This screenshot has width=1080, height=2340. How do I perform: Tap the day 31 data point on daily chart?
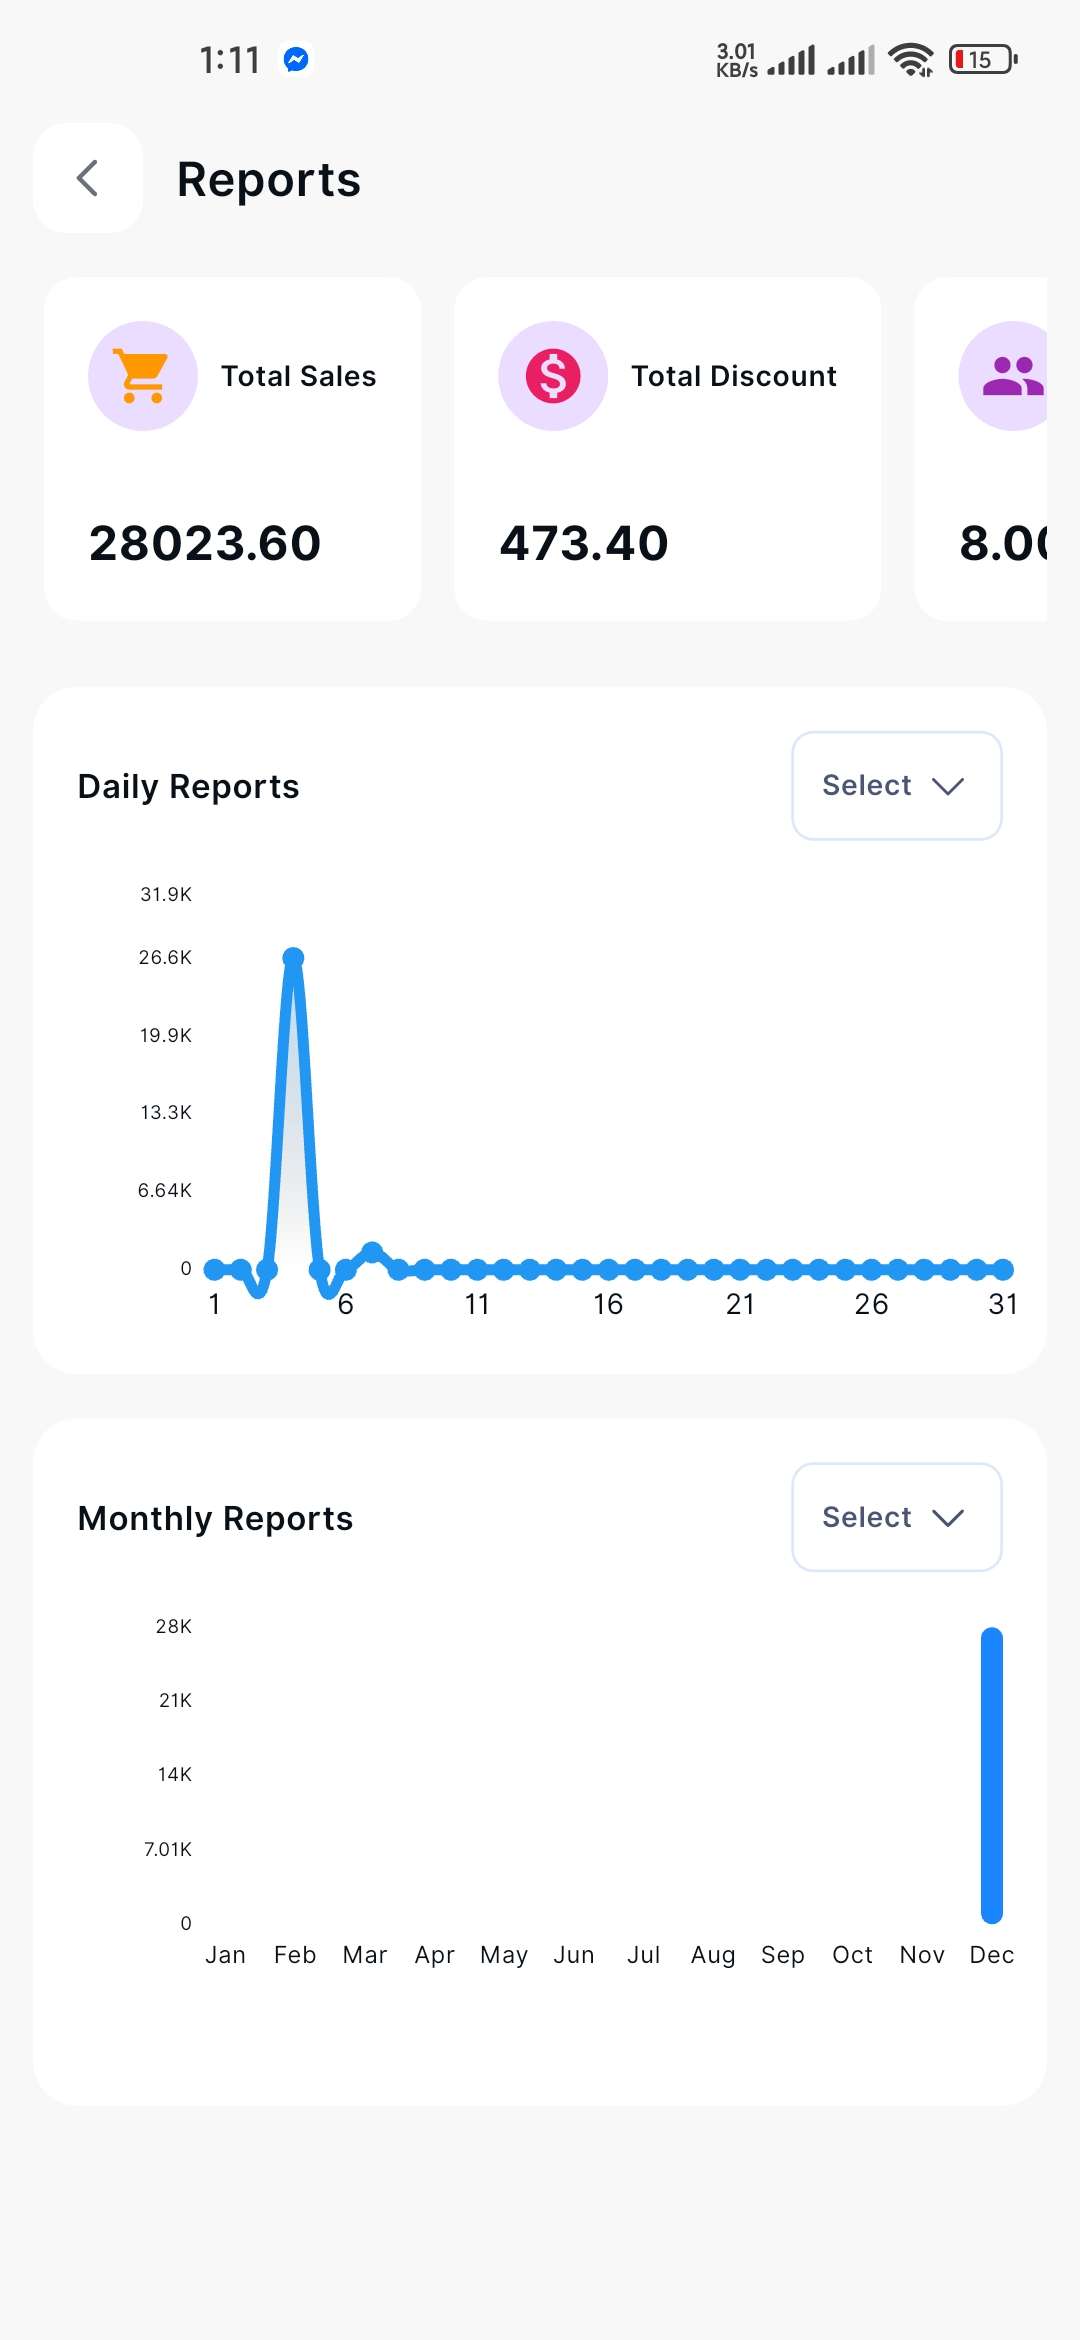click(x=1004, y=1270)
